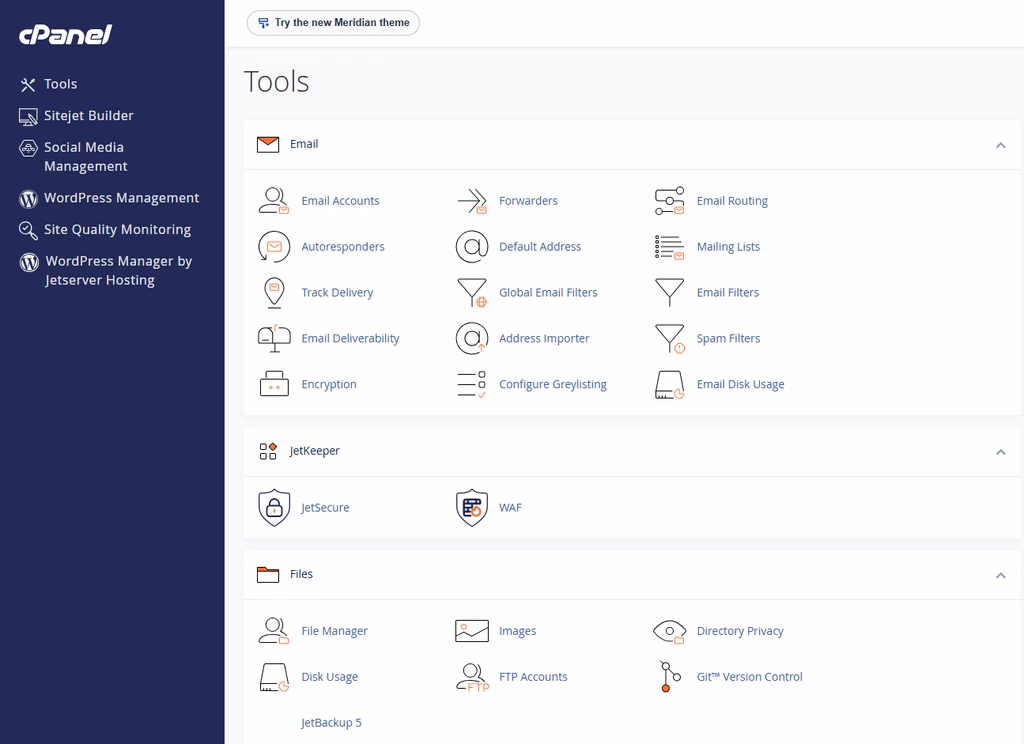Follow the Forwarders link
1024x744 pixels.
click(x=528, y=201)
